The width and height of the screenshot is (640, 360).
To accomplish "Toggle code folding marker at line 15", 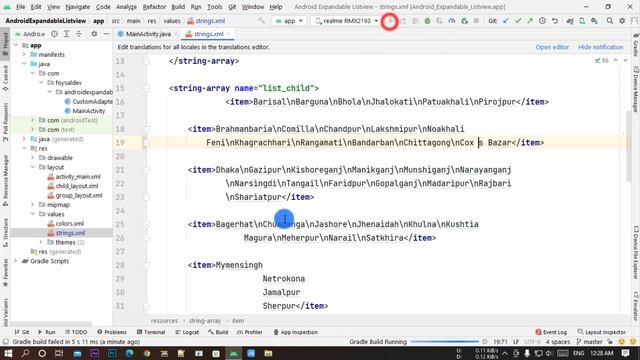I will [146, 88].
